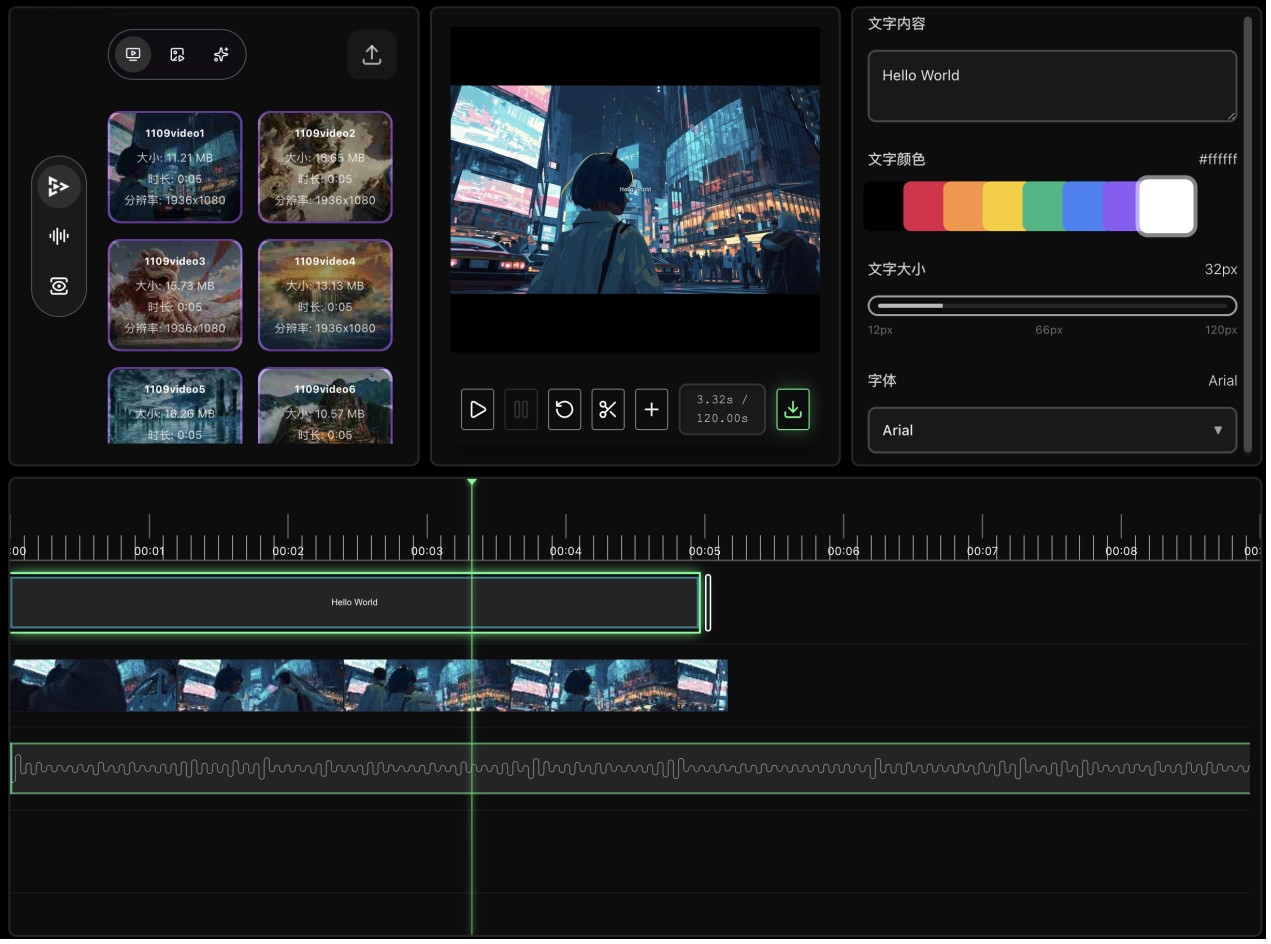Pick the blue text color swatch
Screen dimensions: 1271x944
[1082, 207]
